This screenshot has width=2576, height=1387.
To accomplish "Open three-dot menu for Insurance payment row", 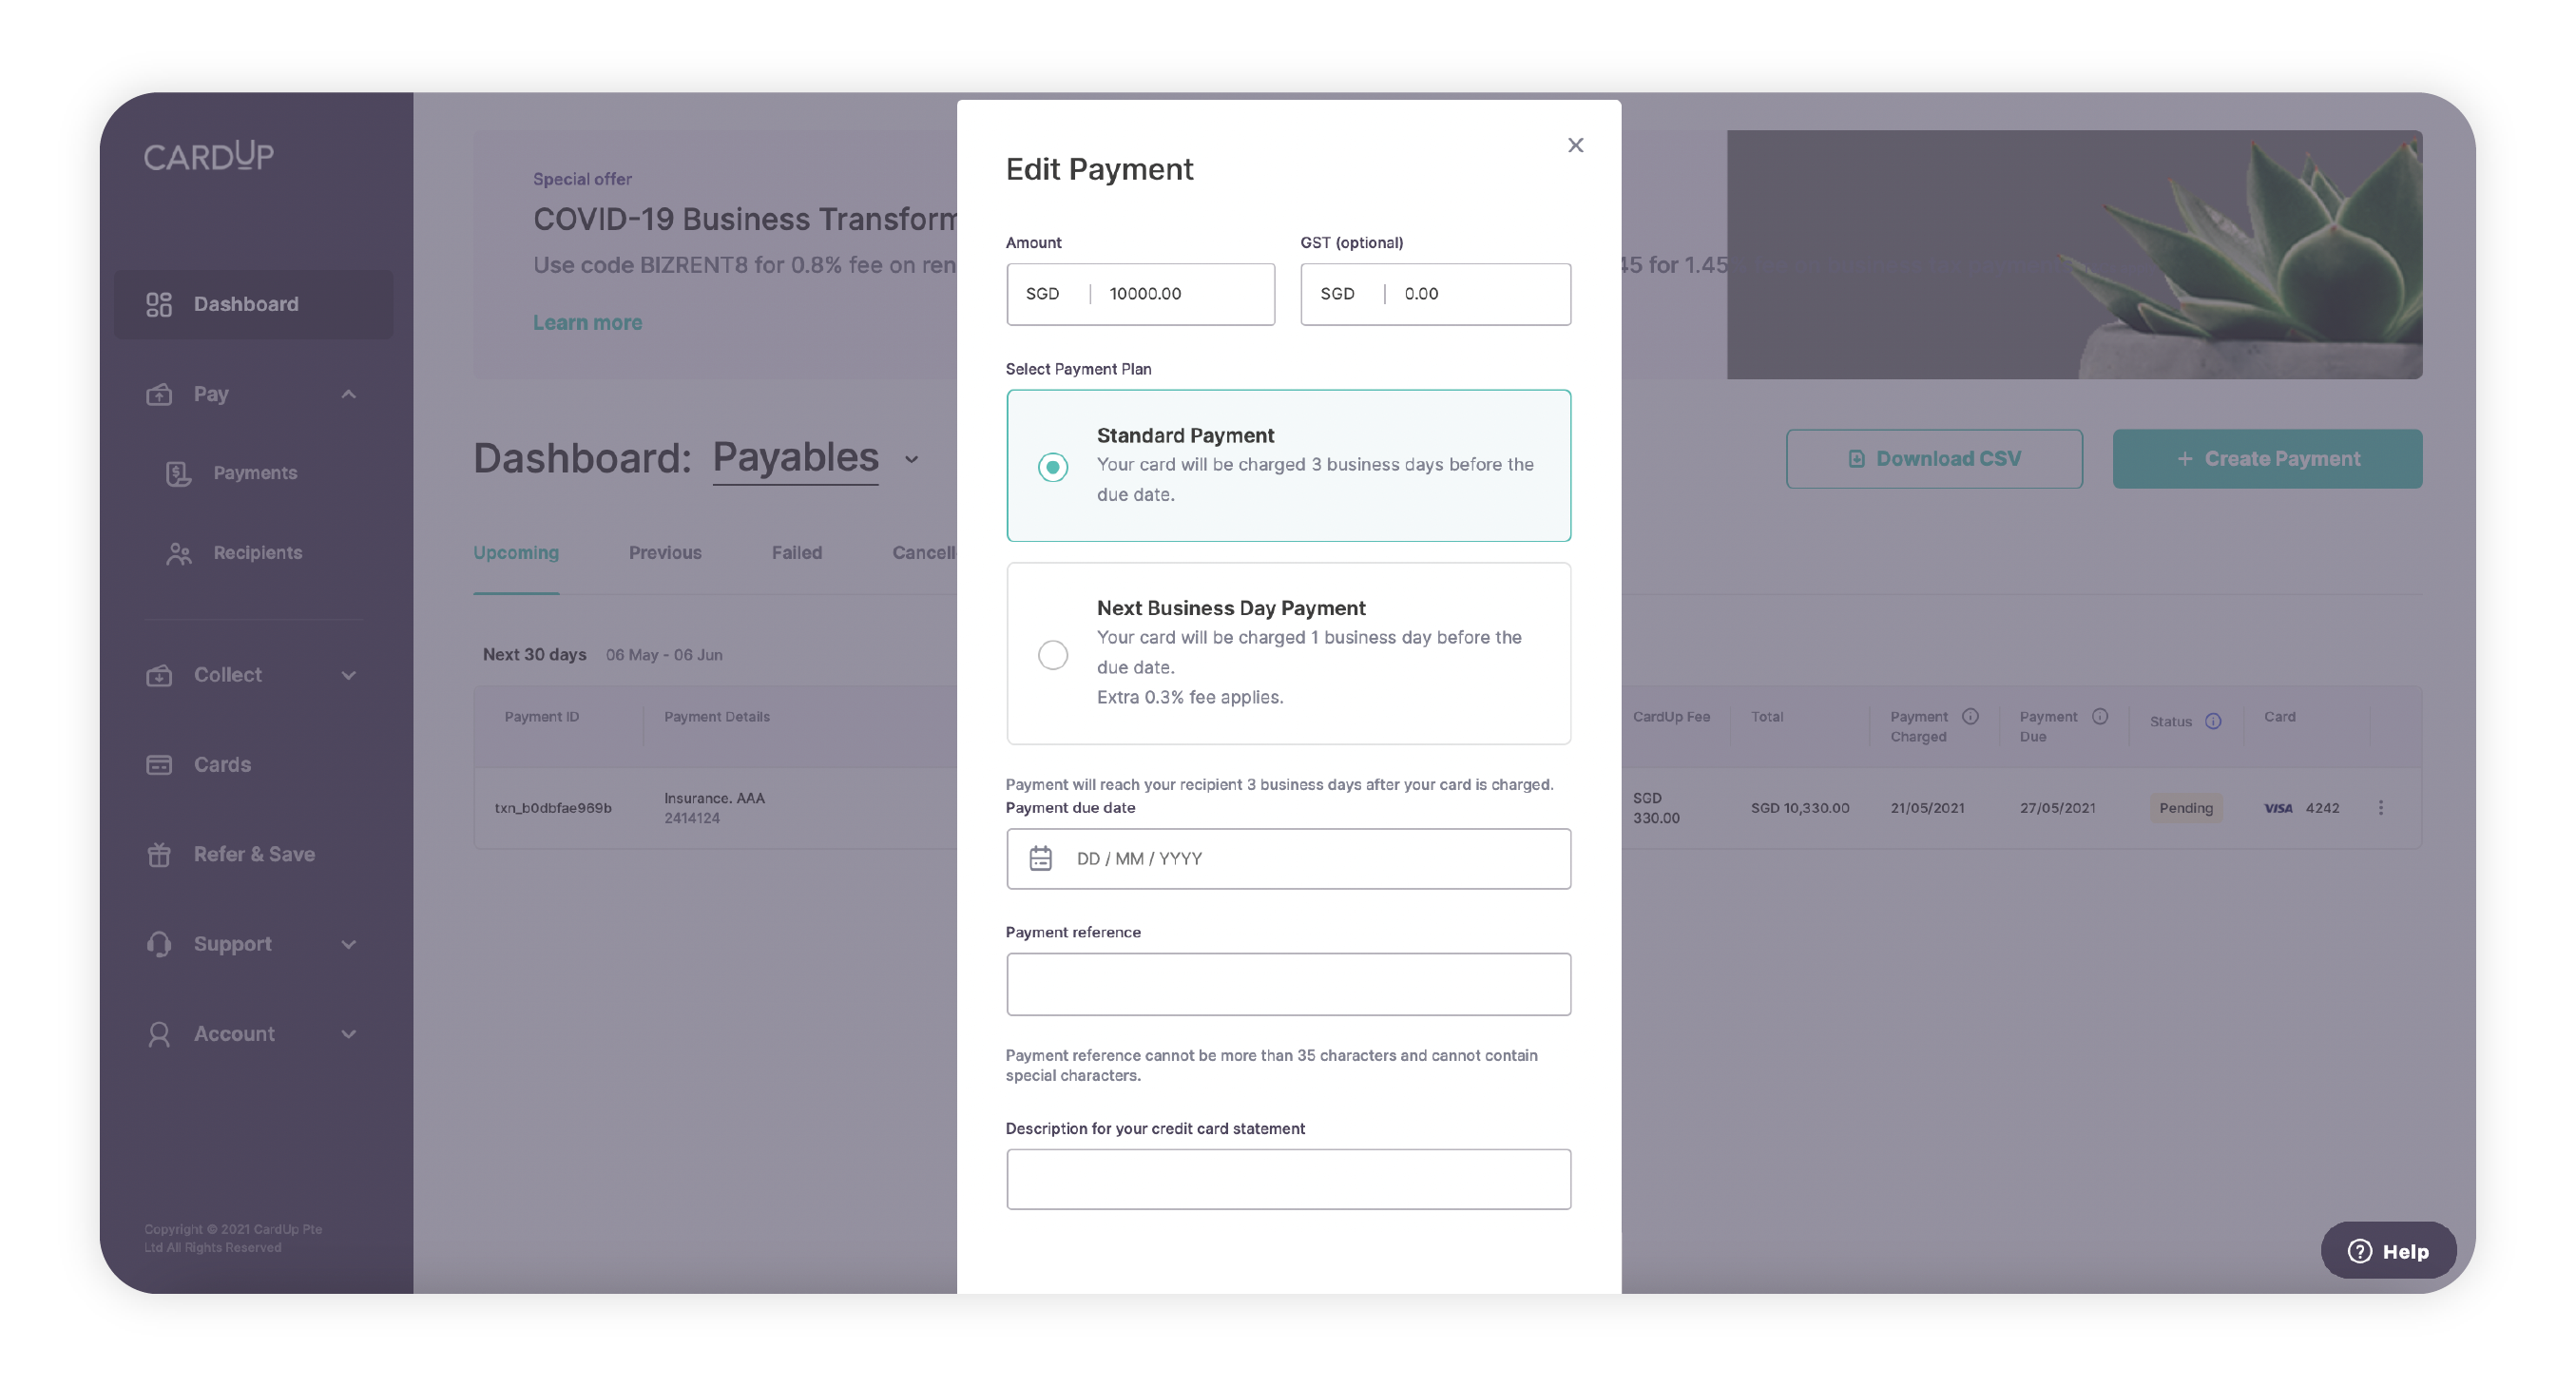I will 2380,808.
